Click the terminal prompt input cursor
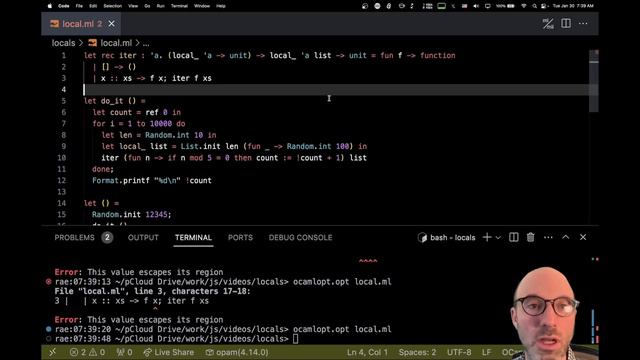The height and width of the screenshot is (360, 640). [x=296, y=339]
